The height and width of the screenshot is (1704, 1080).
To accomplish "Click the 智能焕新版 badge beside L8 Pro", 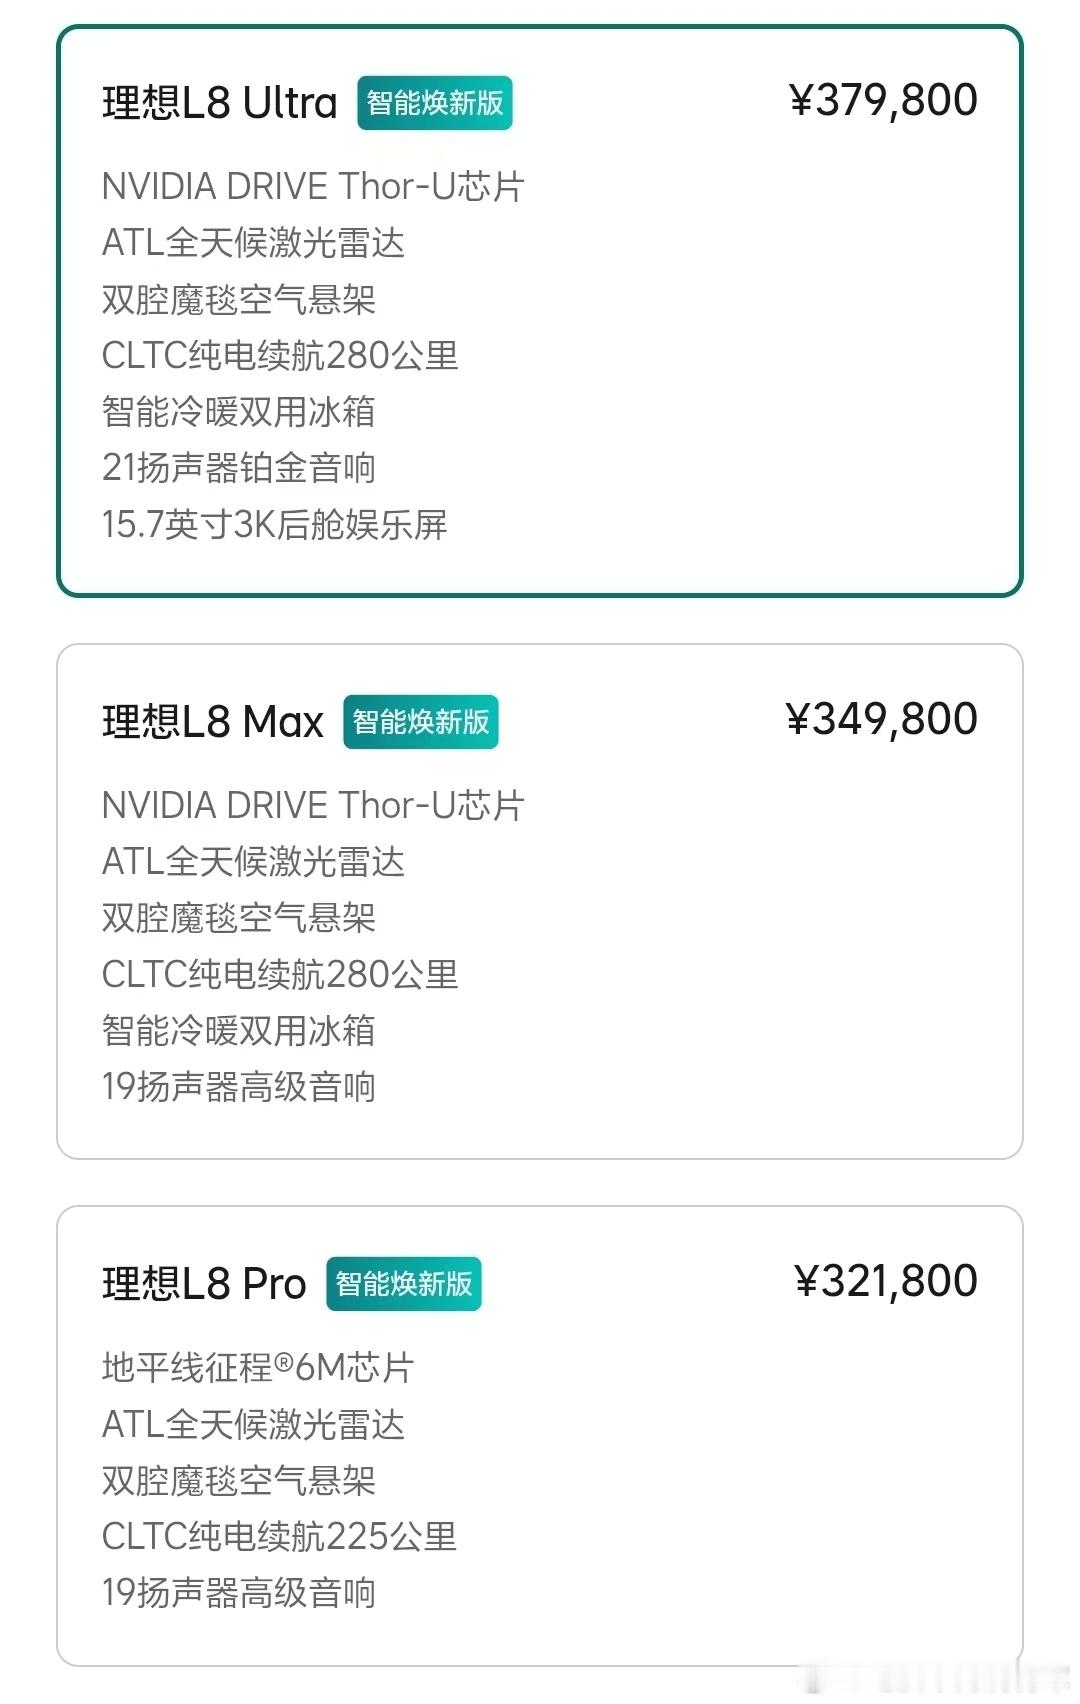I will [x=404, y=1284].
